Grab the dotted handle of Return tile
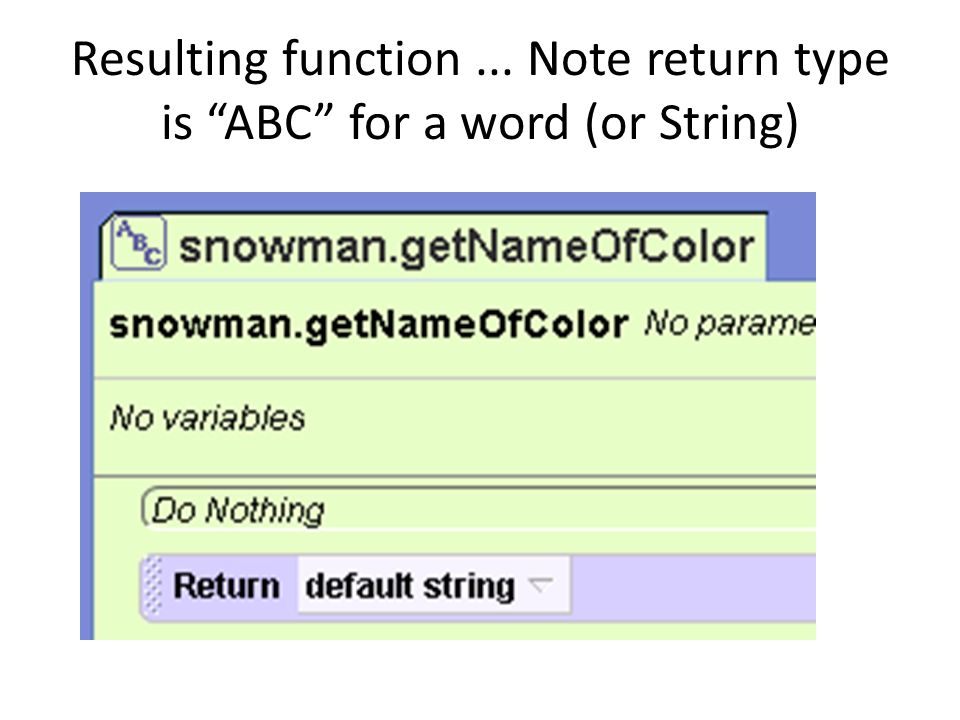This screenshot has width=960, height=720. tap(153, 588)
